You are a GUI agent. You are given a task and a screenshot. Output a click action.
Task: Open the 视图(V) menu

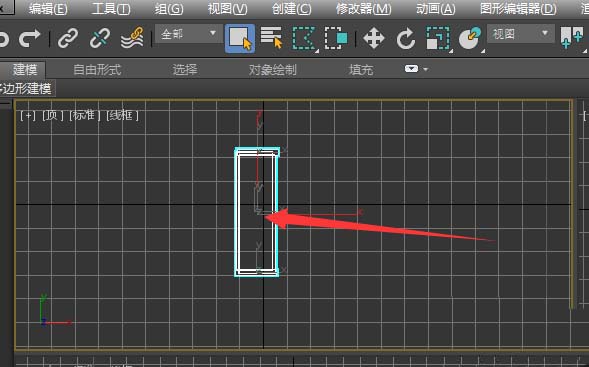(x=228, y=8)
